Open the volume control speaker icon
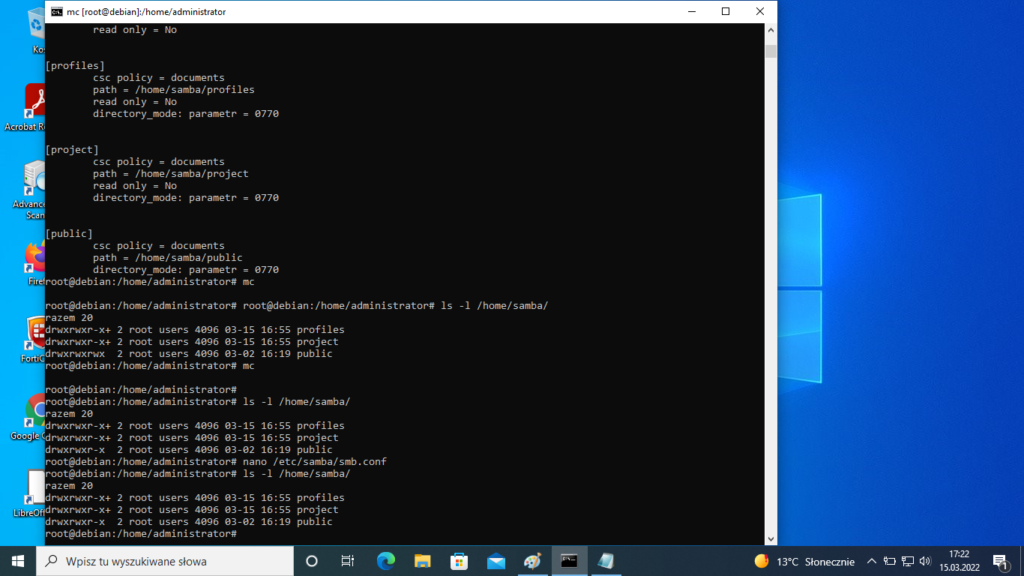1024x576 pixels. pyautogui.click(x=927, y=561)
